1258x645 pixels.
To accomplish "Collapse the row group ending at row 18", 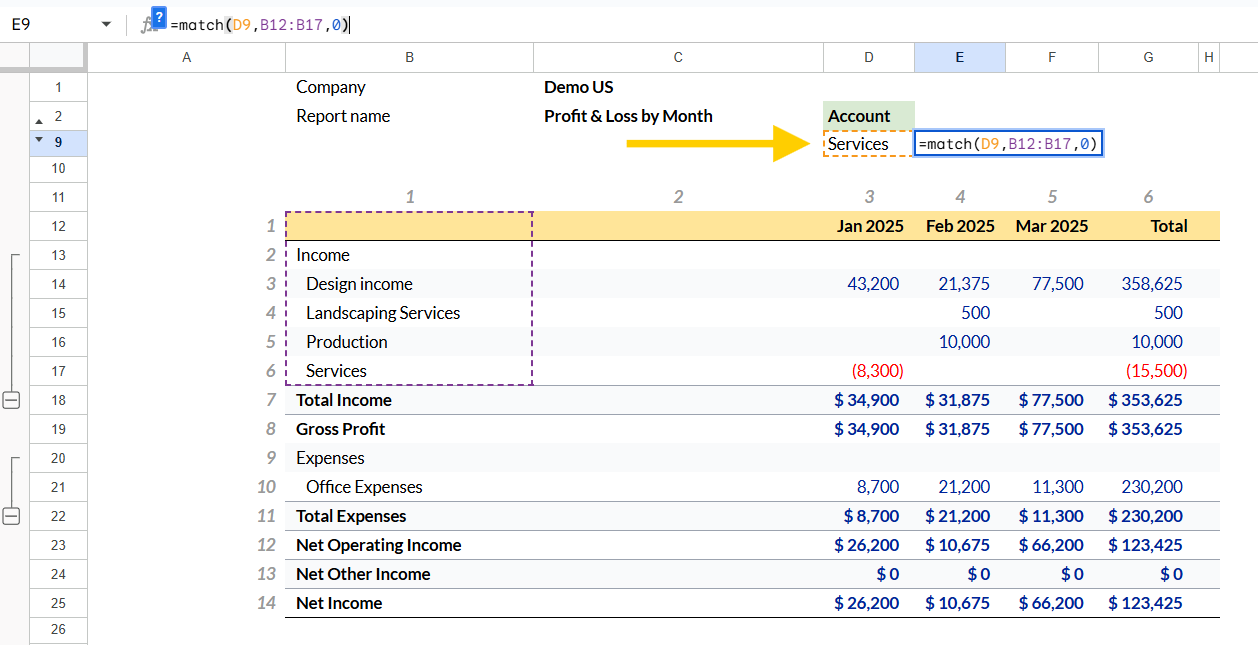I will click(12, 400).
